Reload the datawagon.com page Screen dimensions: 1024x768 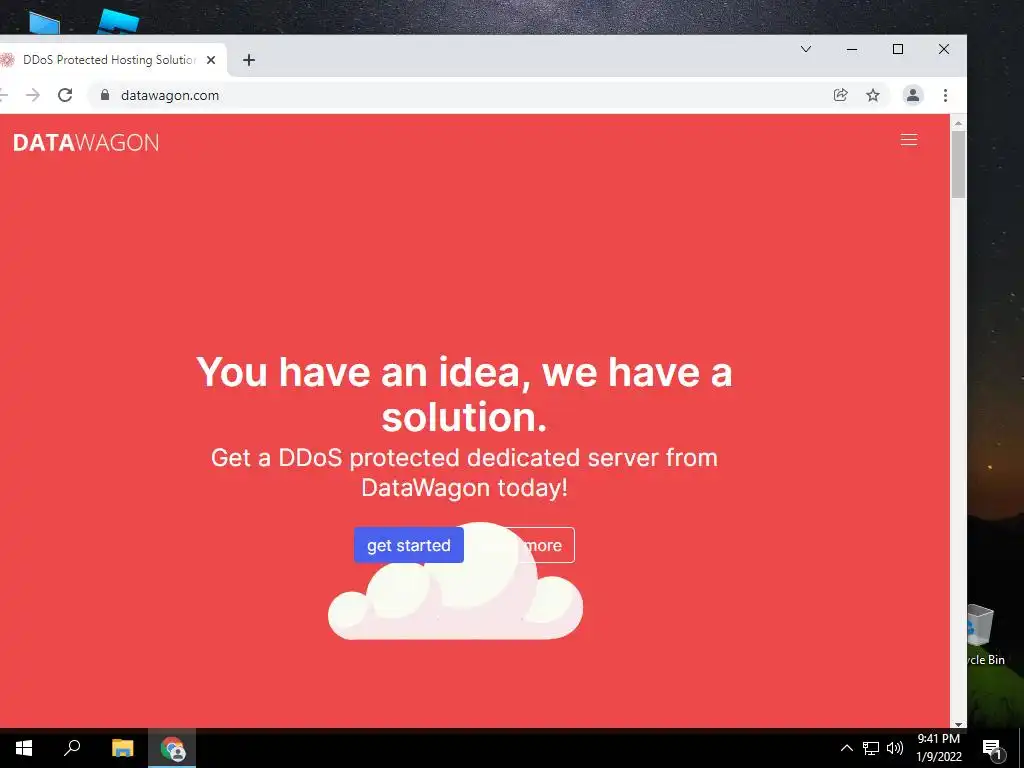pyautogui.click(x=65, y=95)
